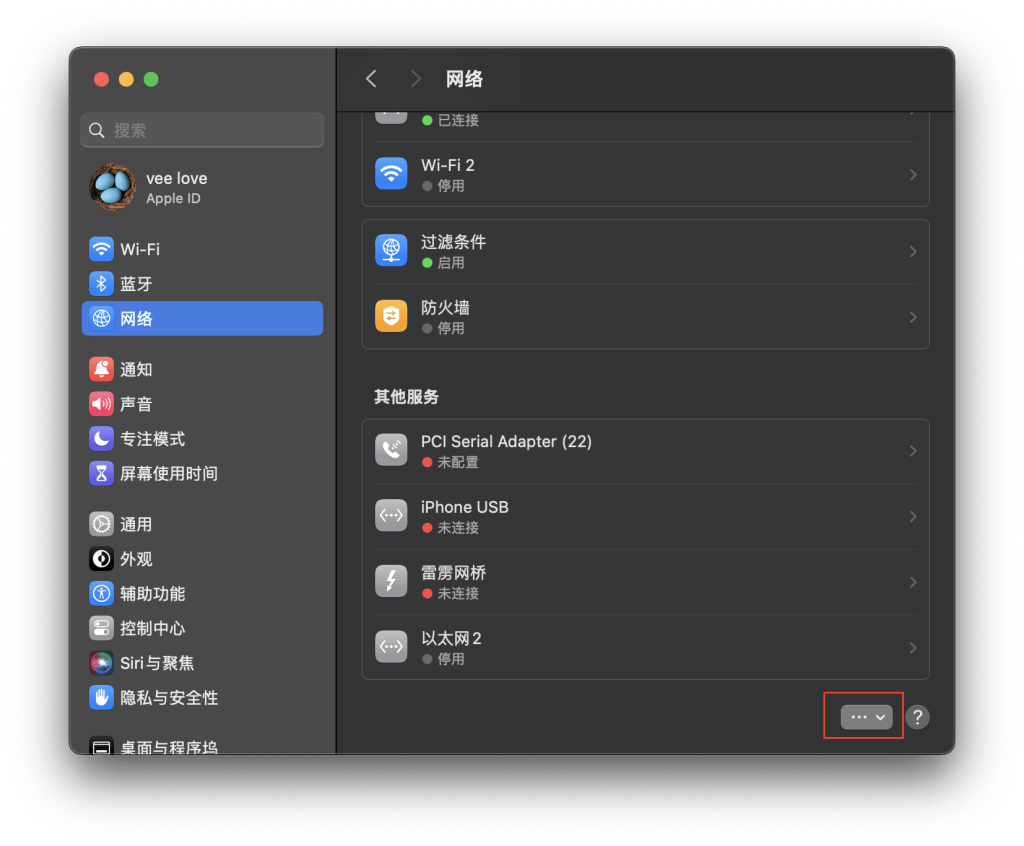The width and height of the screenshot is (1024, 846).
Task: Select the 辅助功能 accessibility icon
Action: 101,593
